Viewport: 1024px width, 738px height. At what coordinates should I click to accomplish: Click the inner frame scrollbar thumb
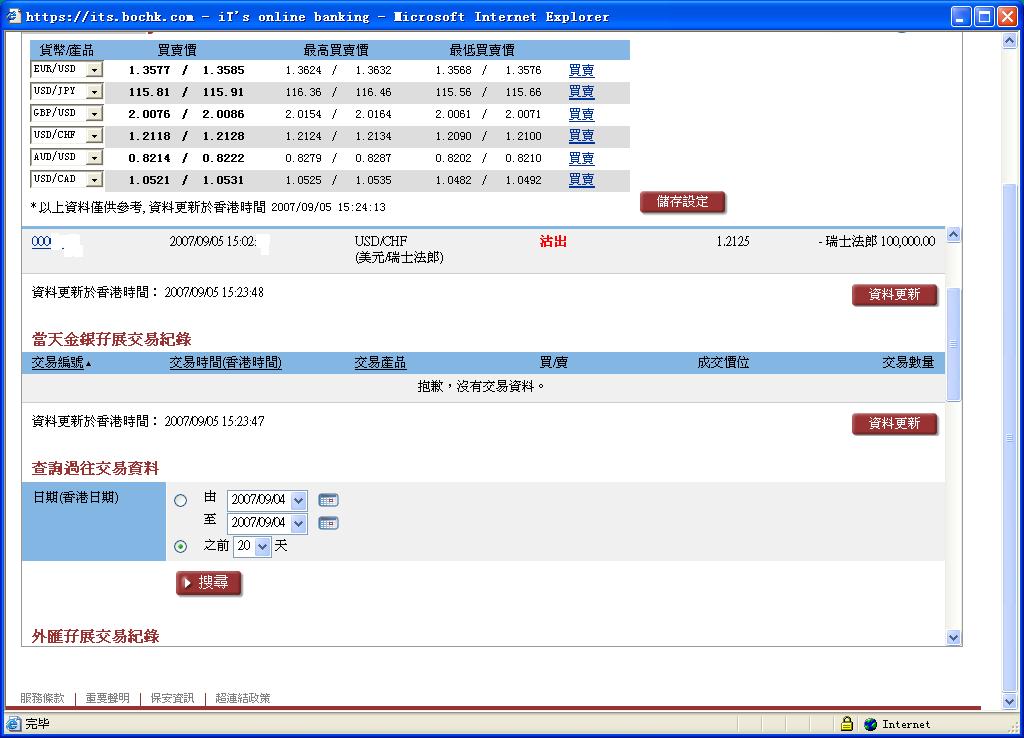pyautogui.click(x=953, y=344)
